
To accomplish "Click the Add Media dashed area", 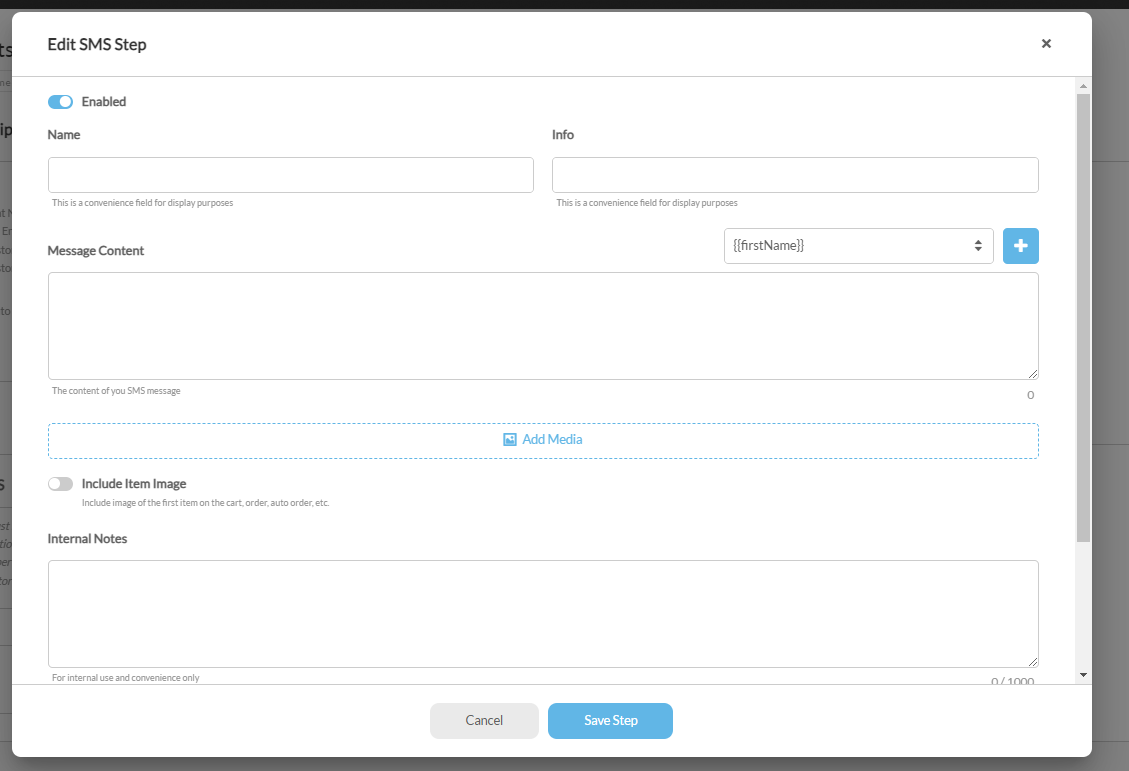I will 543,441.
